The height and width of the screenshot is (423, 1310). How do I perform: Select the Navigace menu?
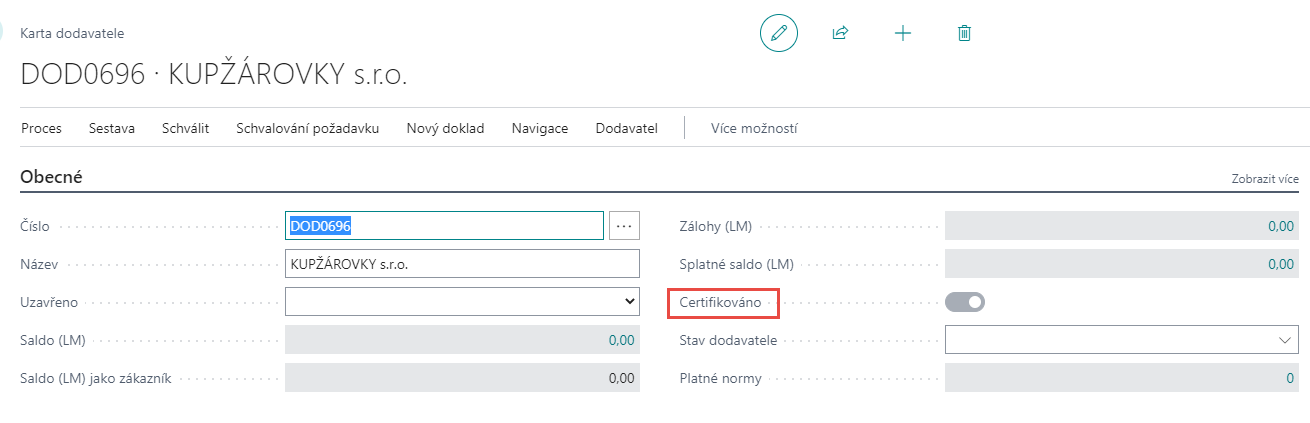coord(539,128)
